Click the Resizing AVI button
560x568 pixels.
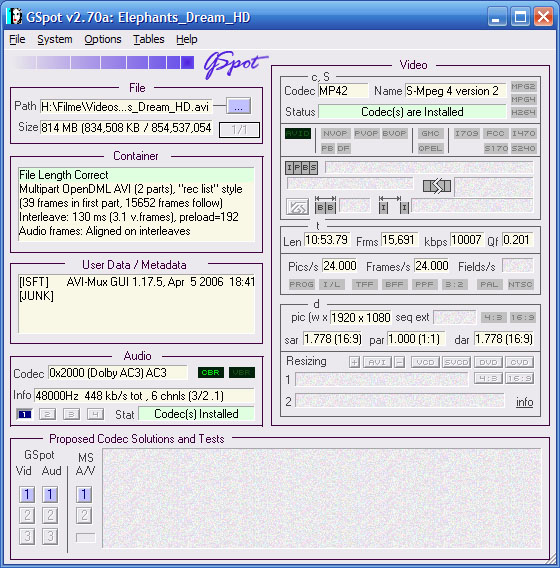pyautogui.click(x=377, y=362)
